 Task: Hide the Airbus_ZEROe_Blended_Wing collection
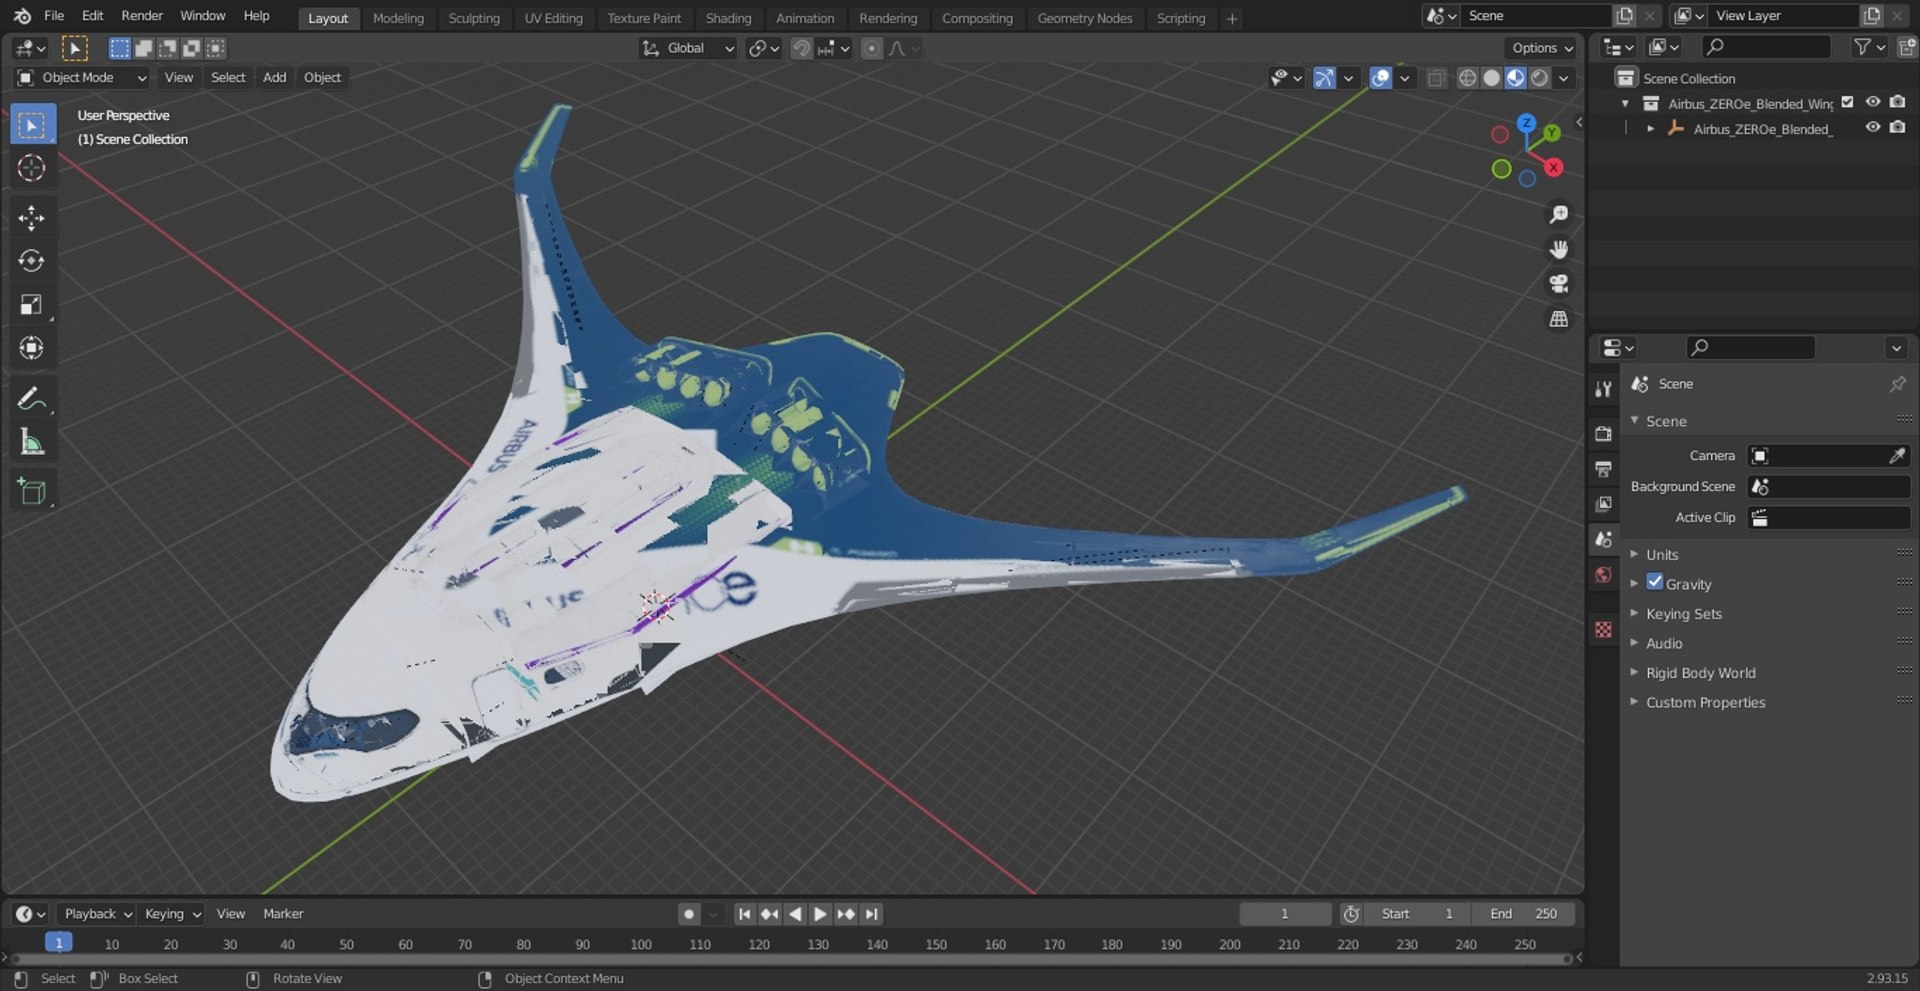(1873, 102)
